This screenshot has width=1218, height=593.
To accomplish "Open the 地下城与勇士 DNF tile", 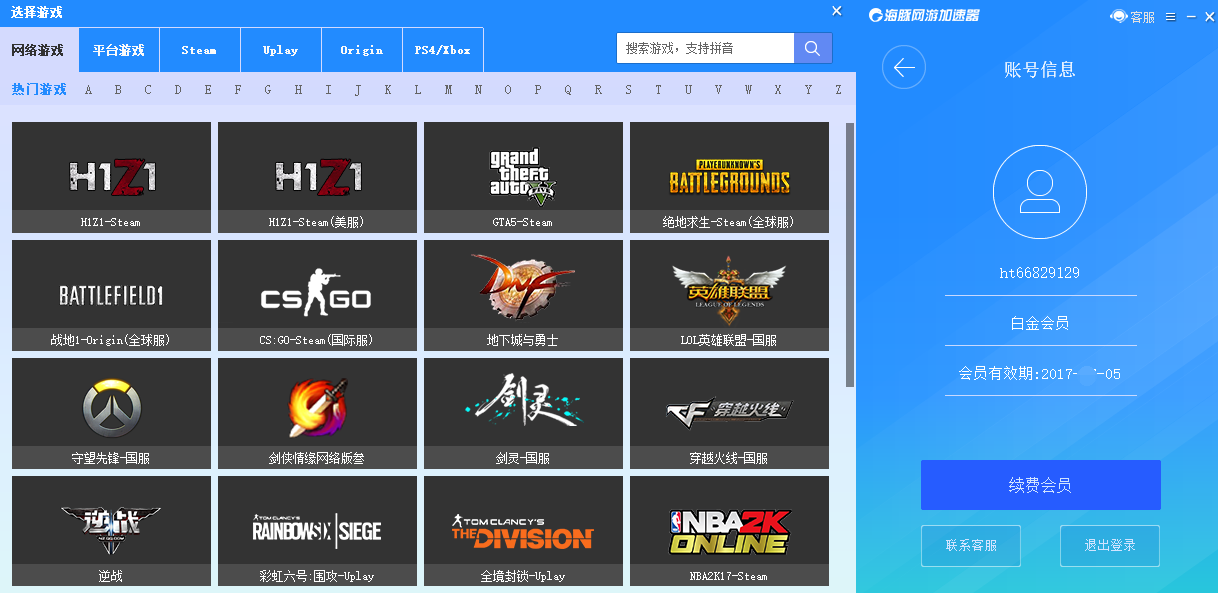I will click(523, 295).
